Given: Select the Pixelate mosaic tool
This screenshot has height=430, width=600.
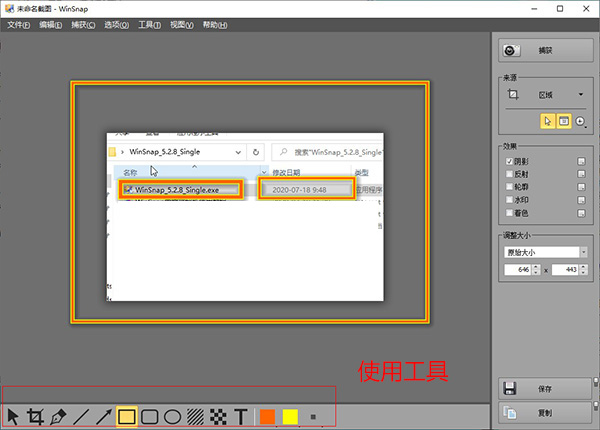Looking at the screenshot, I should 218,417.
